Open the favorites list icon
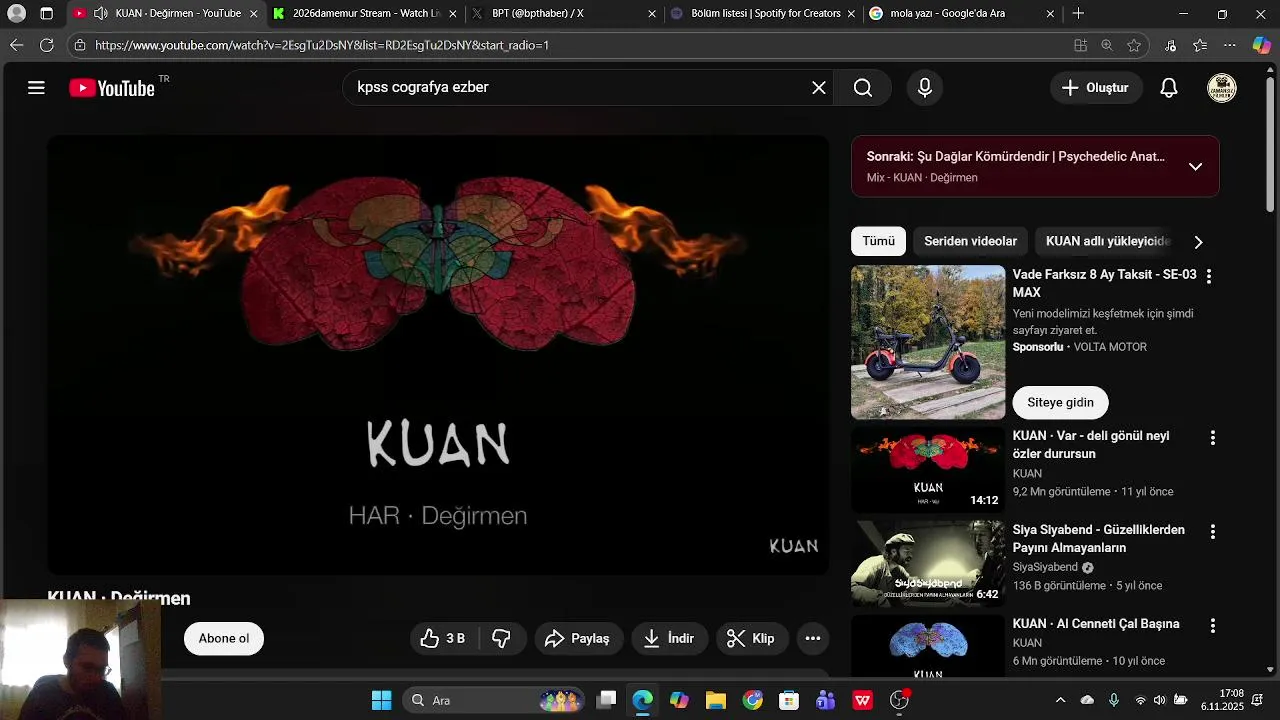This screenshot has width=1280, height=720. point(1201,45)
